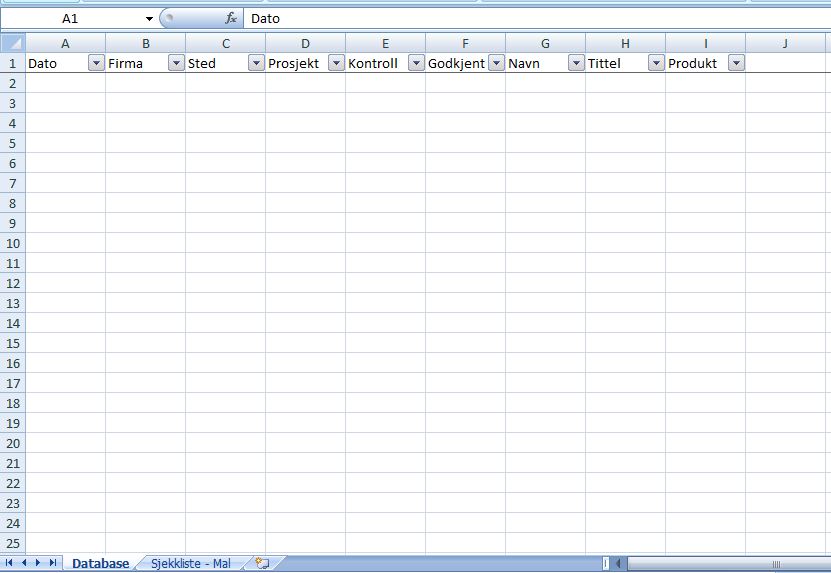This screenshot has height=573, width=831.
Task: Click the Name Box showing A1
Action: [x=70, y=19]
